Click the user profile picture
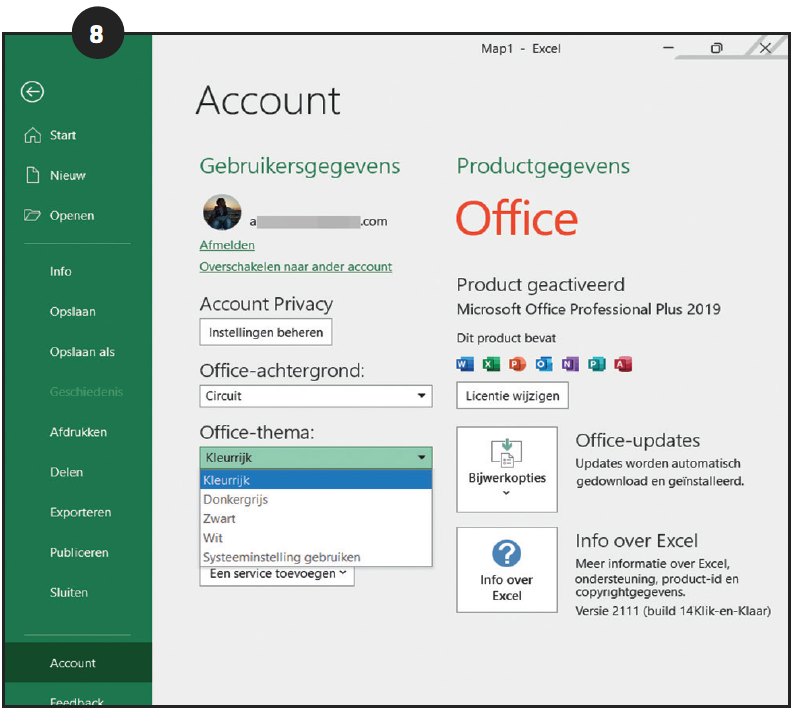The height and width of the screenshot is (719, 799). [x=222, y=212]
